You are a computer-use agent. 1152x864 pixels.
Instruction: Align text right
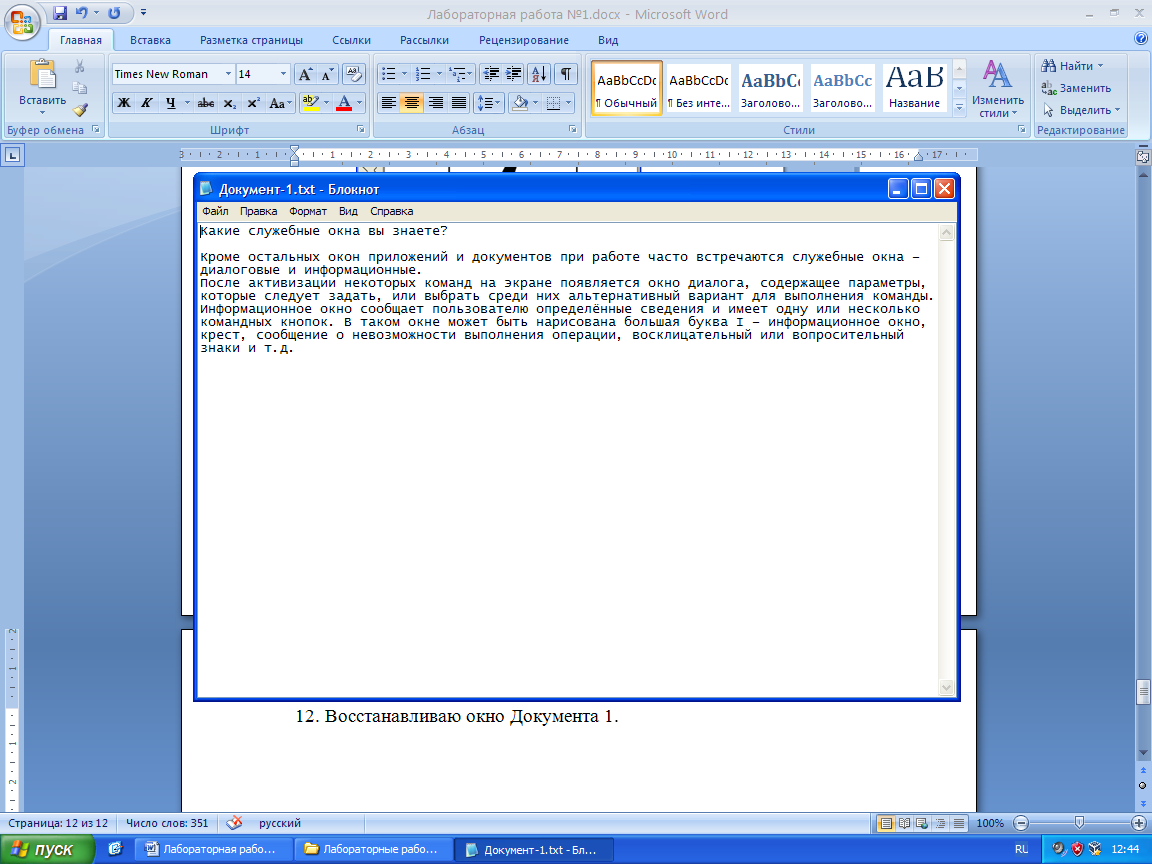[x=436, y=103]
